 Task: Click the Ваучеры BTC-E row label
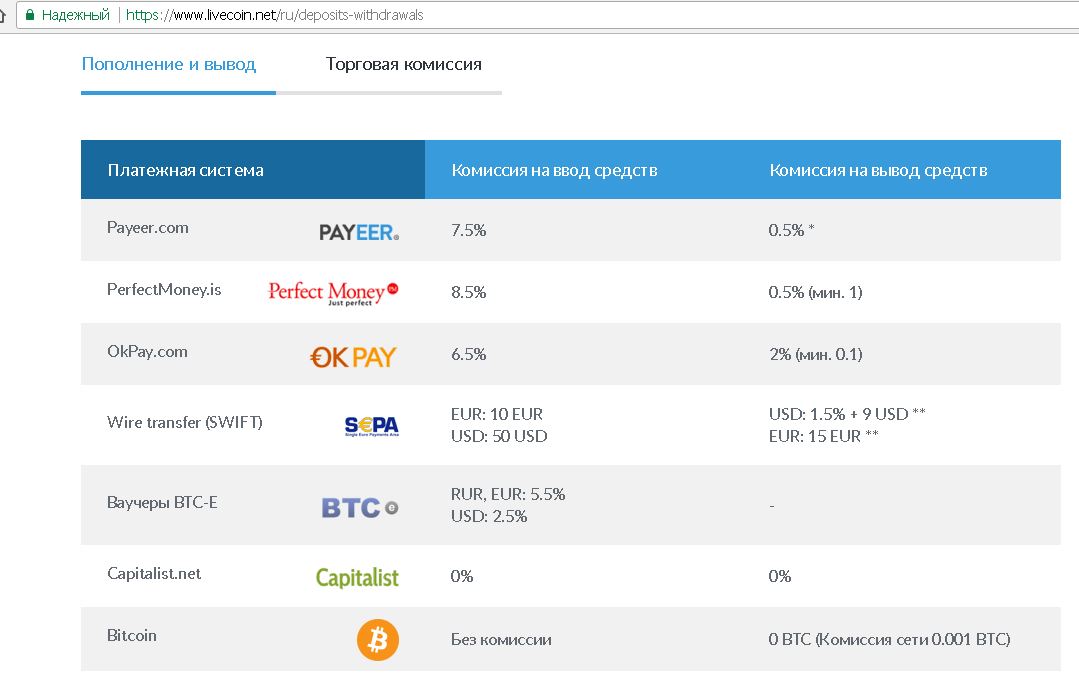(162, 502)
